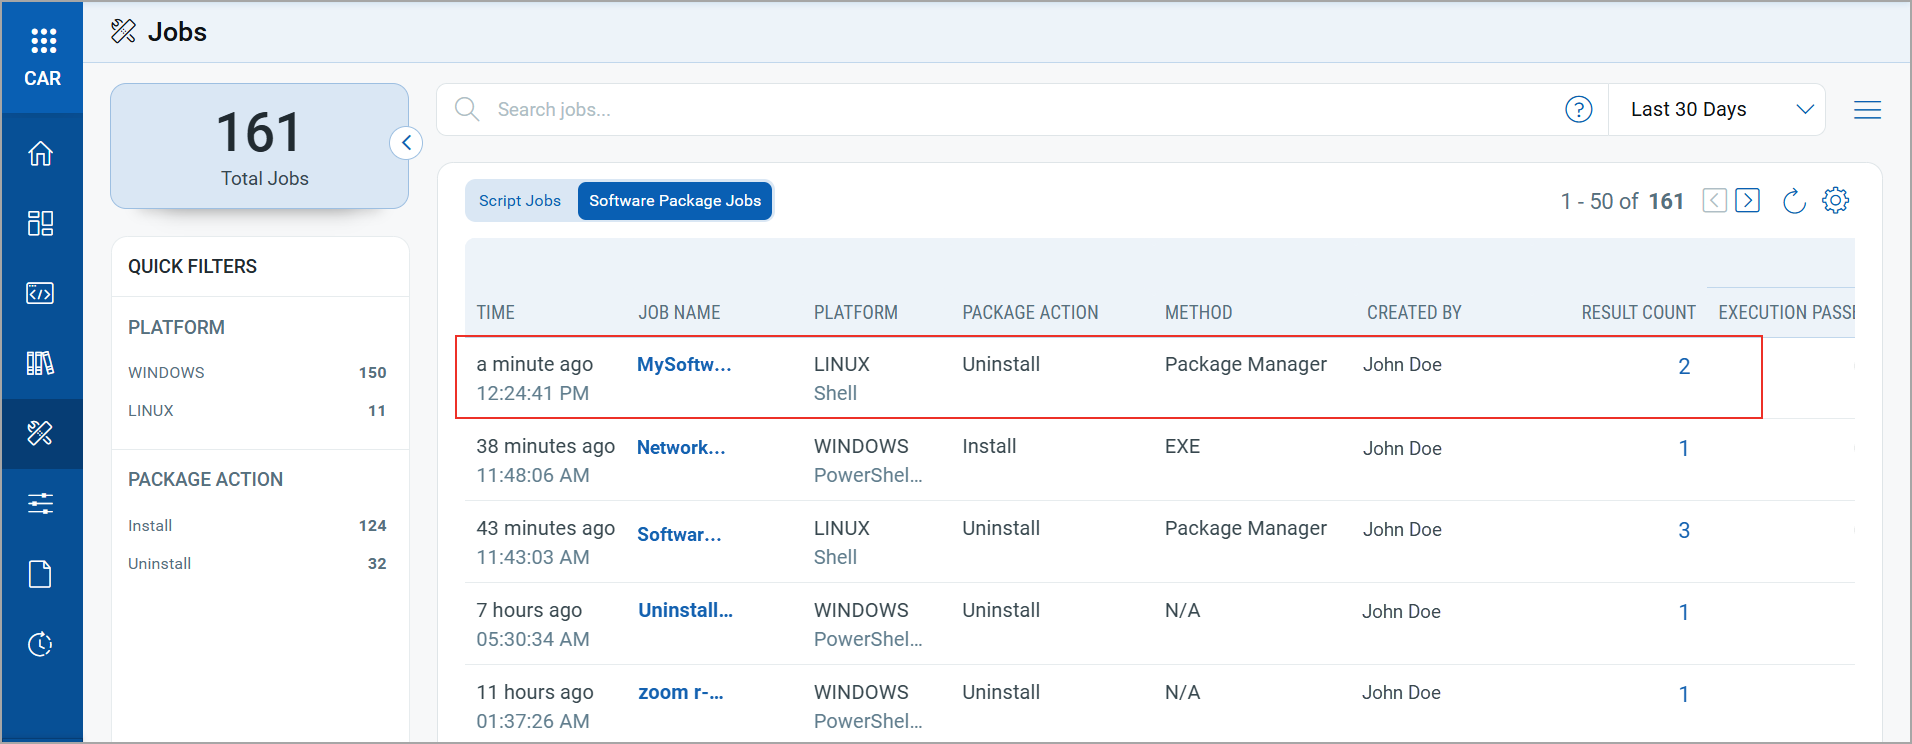Viewport: 1912px width, 744px height.
Task: Open the history clock icon in sidebar
Action: [40, 644]
